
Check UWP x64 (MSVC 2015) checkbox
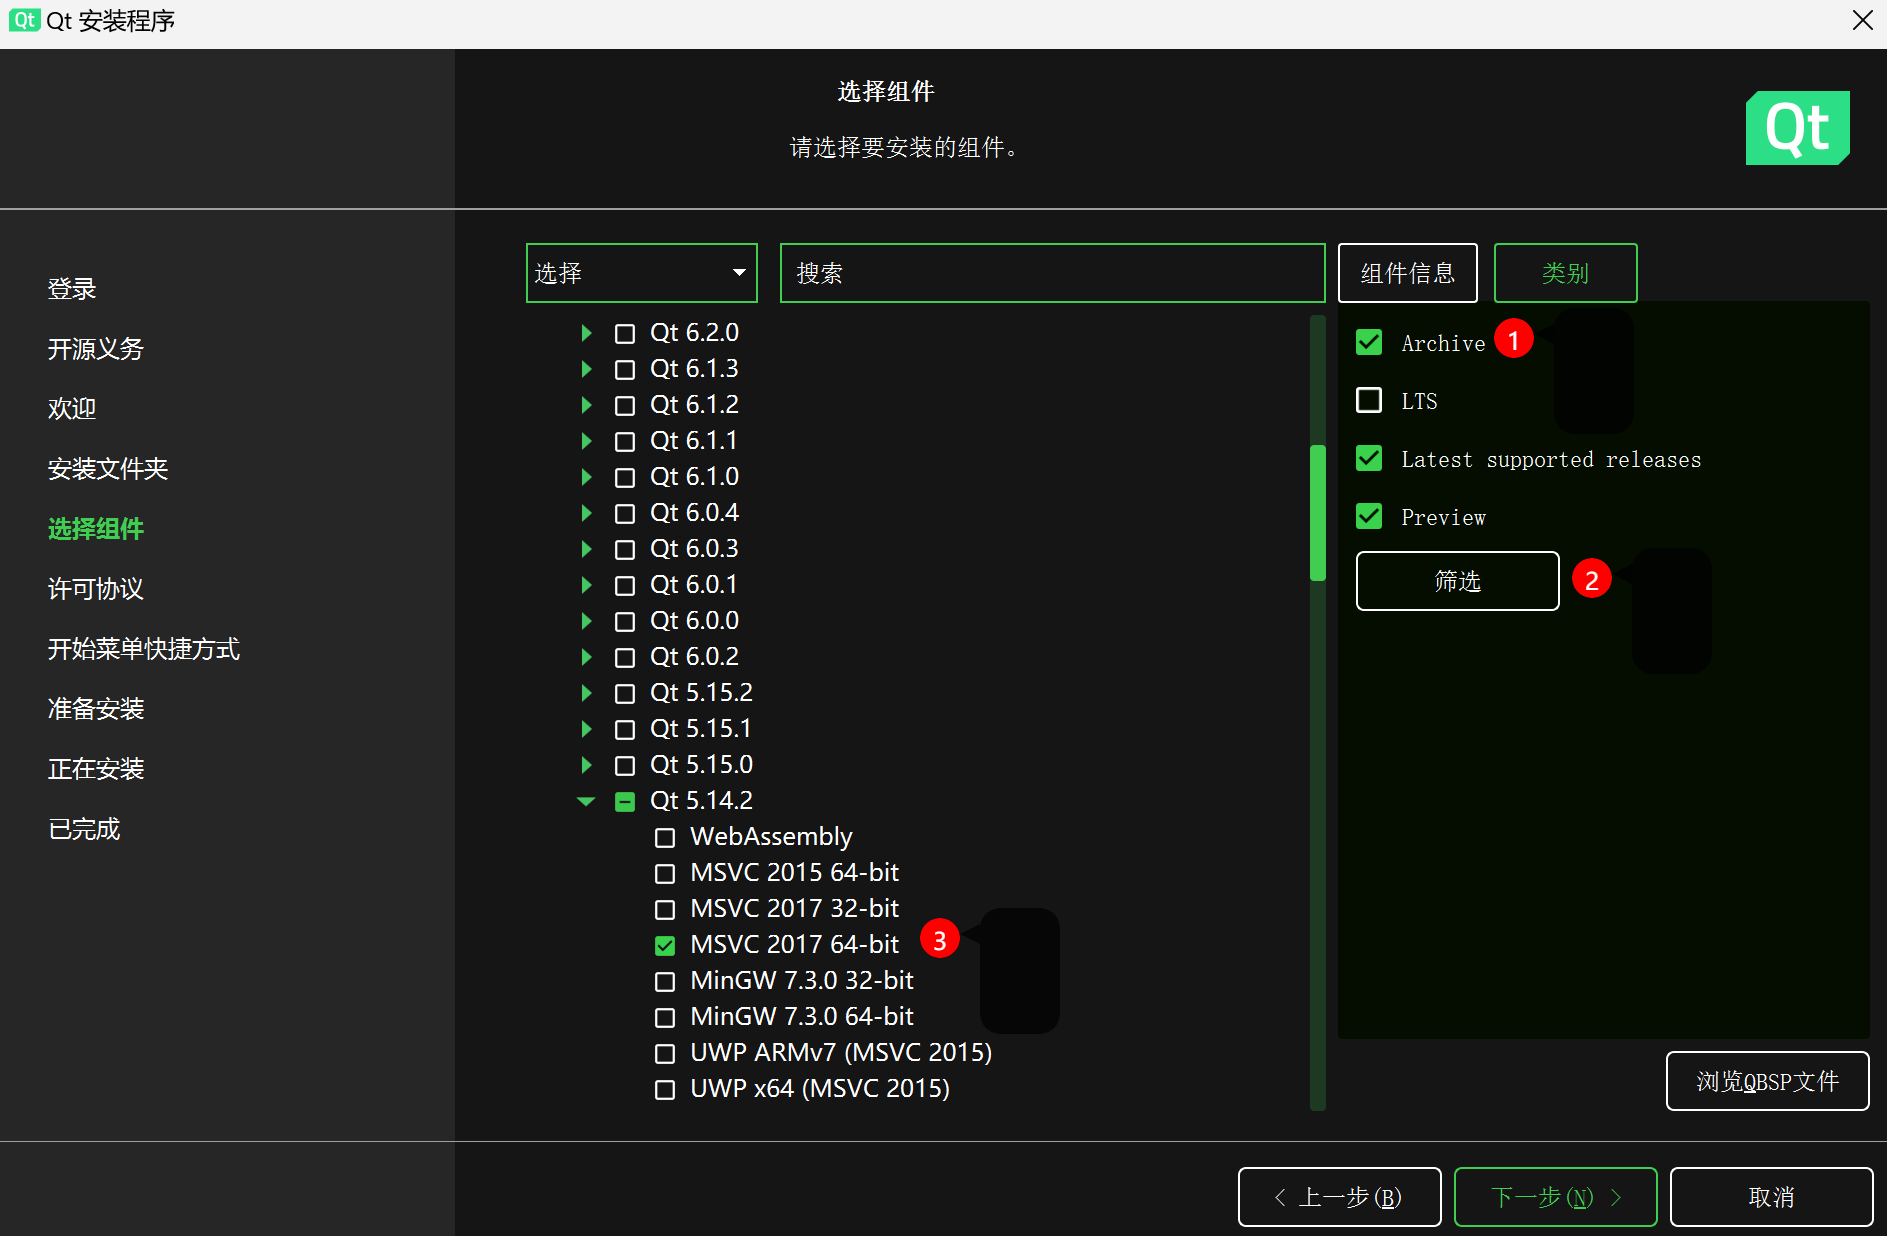click(x=665, y=1089)
